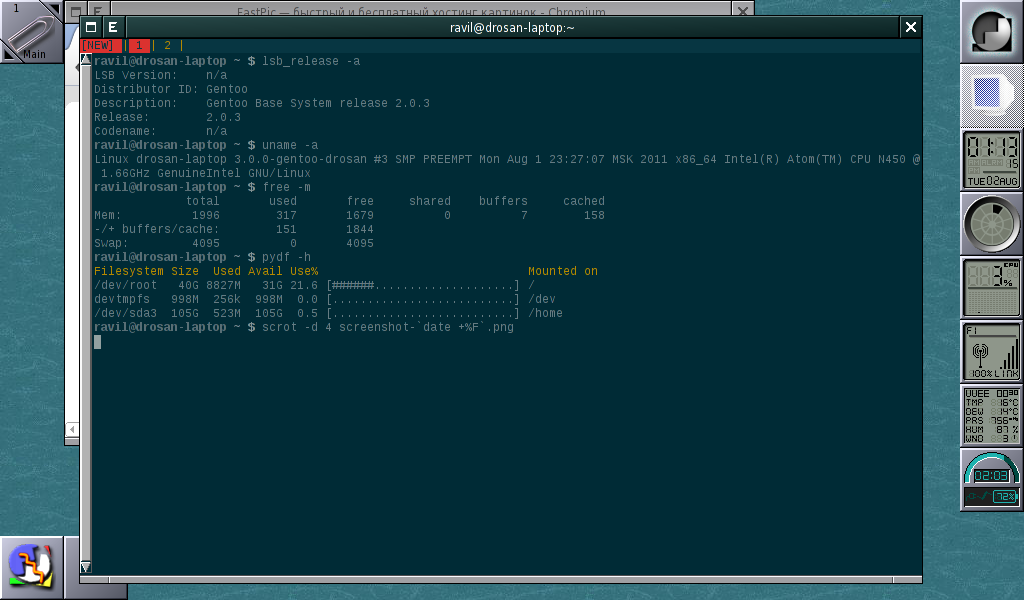Screen dimensions: 1024x600
Task: Click the terminal cursor block on the empty prompt line
Action: coord(97,341)
